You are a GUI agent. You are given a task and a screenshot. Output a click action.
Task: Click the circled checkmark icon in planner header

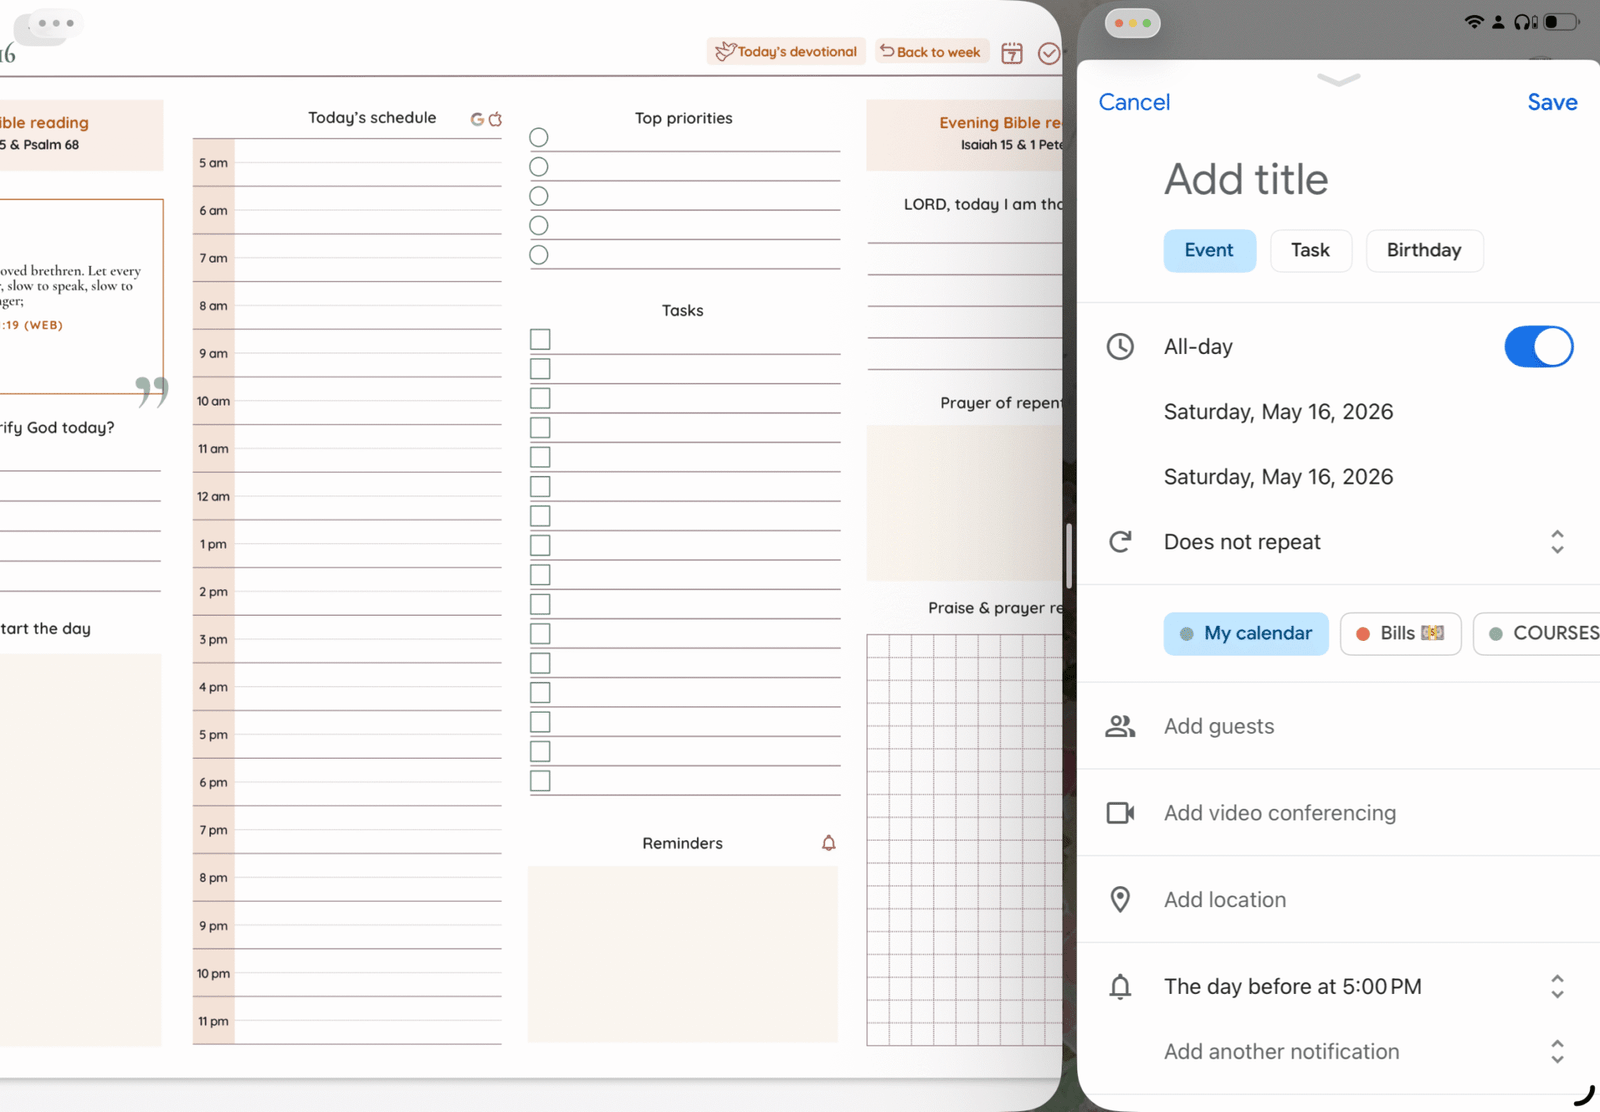pos(1048,53)
